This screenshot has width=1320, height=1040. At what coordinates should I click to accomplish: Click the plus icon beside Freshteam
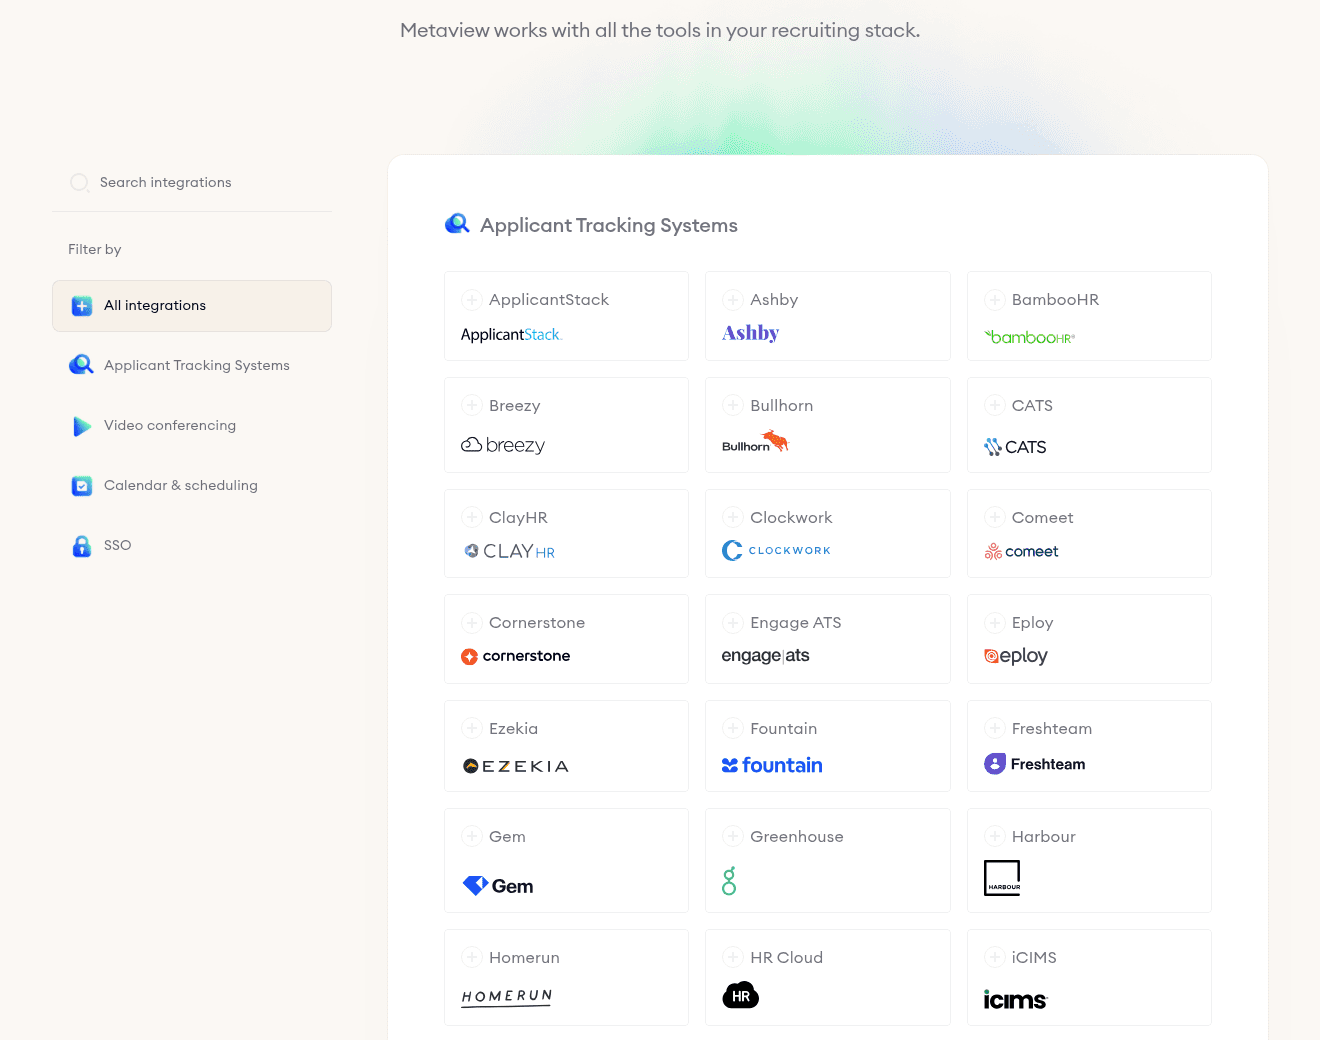(x=994, y=729)
